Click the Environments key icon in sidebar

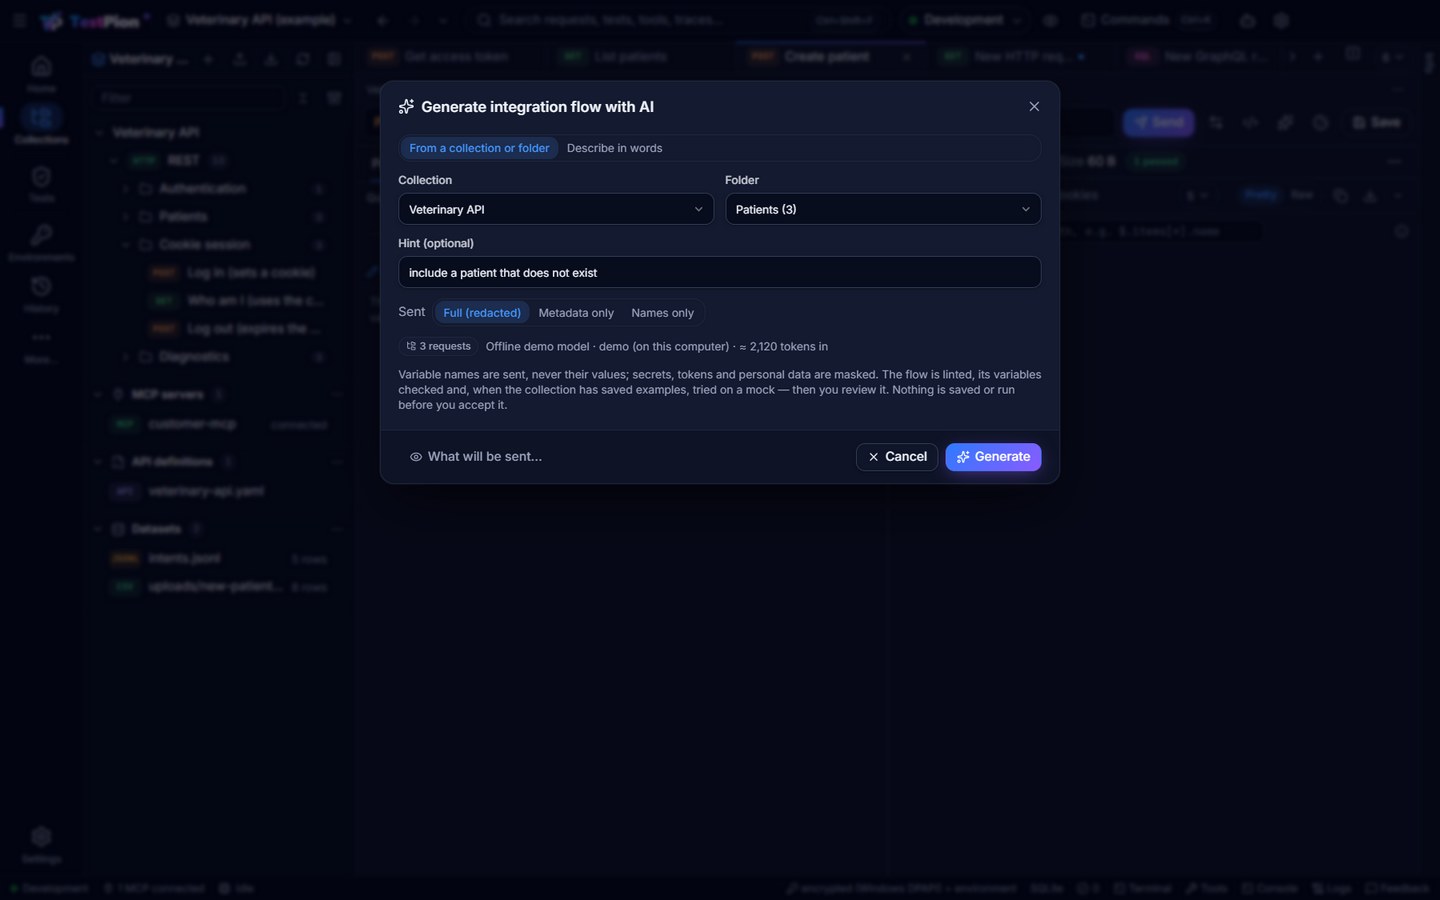[41, 242]
